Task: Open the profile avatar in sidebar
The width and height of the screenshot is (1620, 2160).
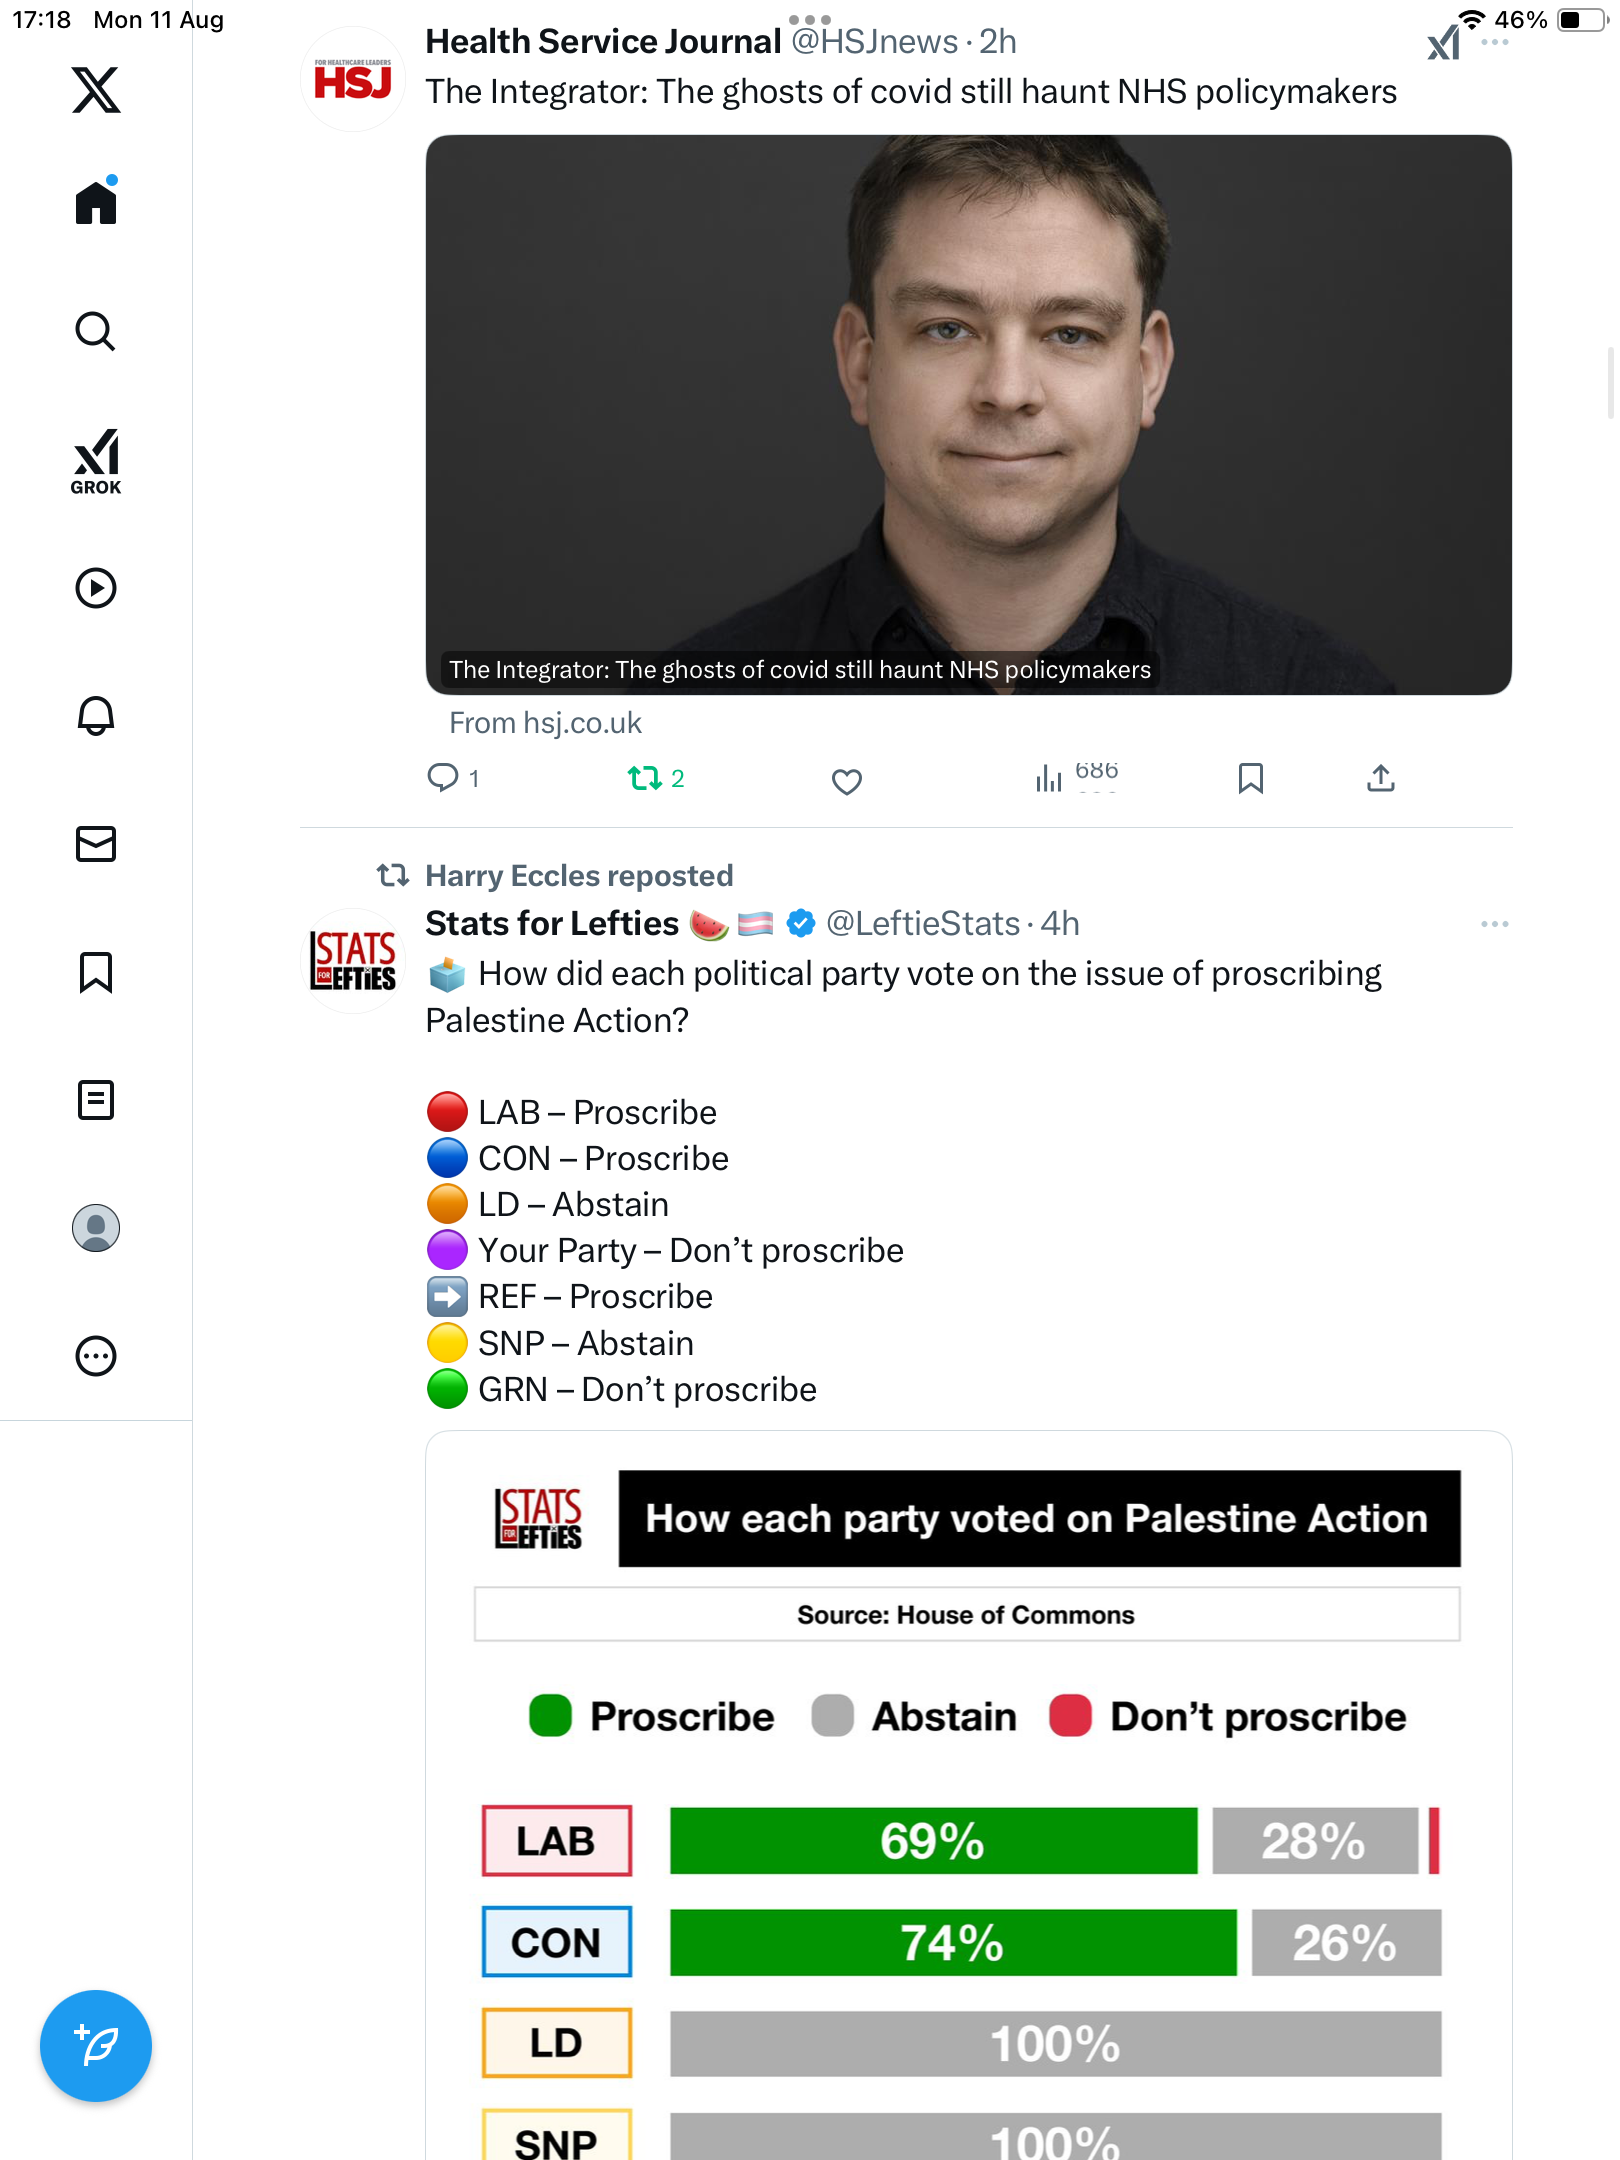Action: (x=96, y=1228)
